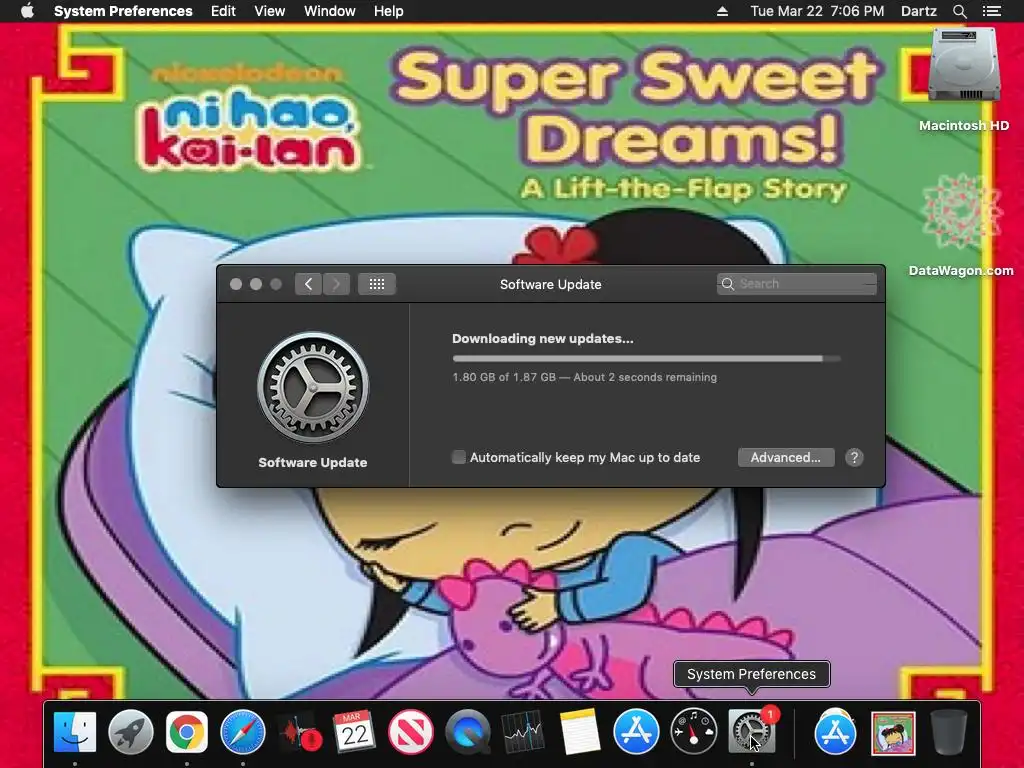Open Voice Memos from the Dock
This screenshot has width=1024, height=768.
click(x=299, y=732)
